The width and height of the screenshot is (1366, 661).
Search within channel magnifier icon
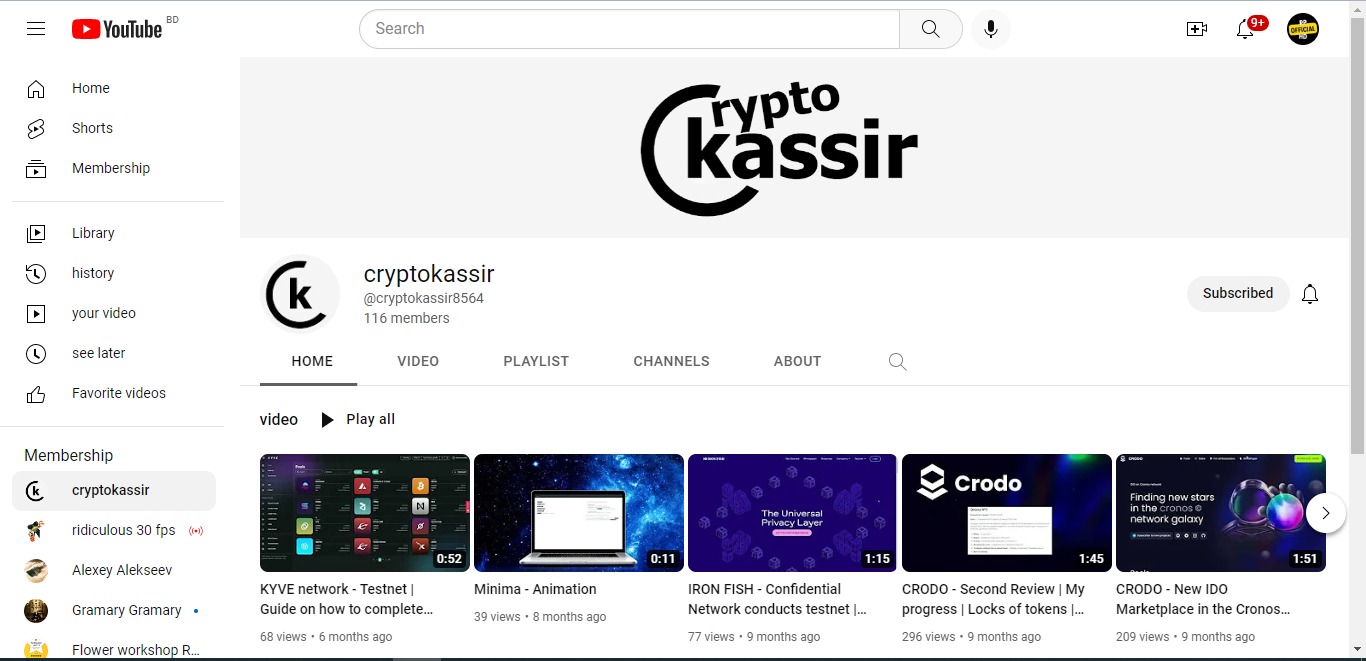[897, 361]
